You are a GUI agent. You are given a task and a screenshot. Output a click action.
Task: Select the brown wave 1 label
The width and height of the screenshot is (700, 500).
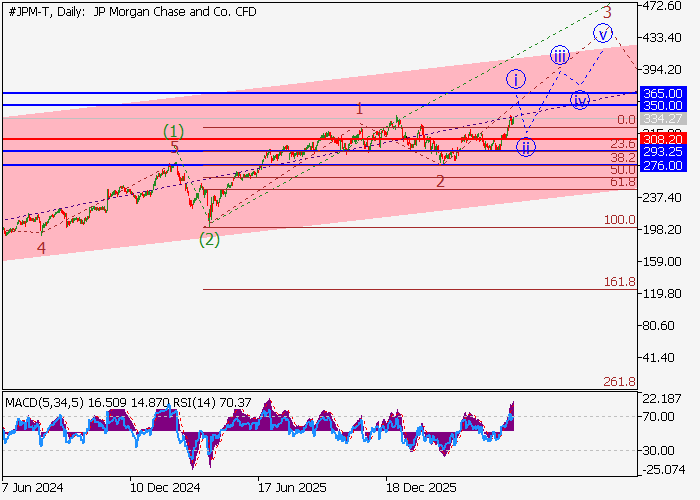coord(359,108)
